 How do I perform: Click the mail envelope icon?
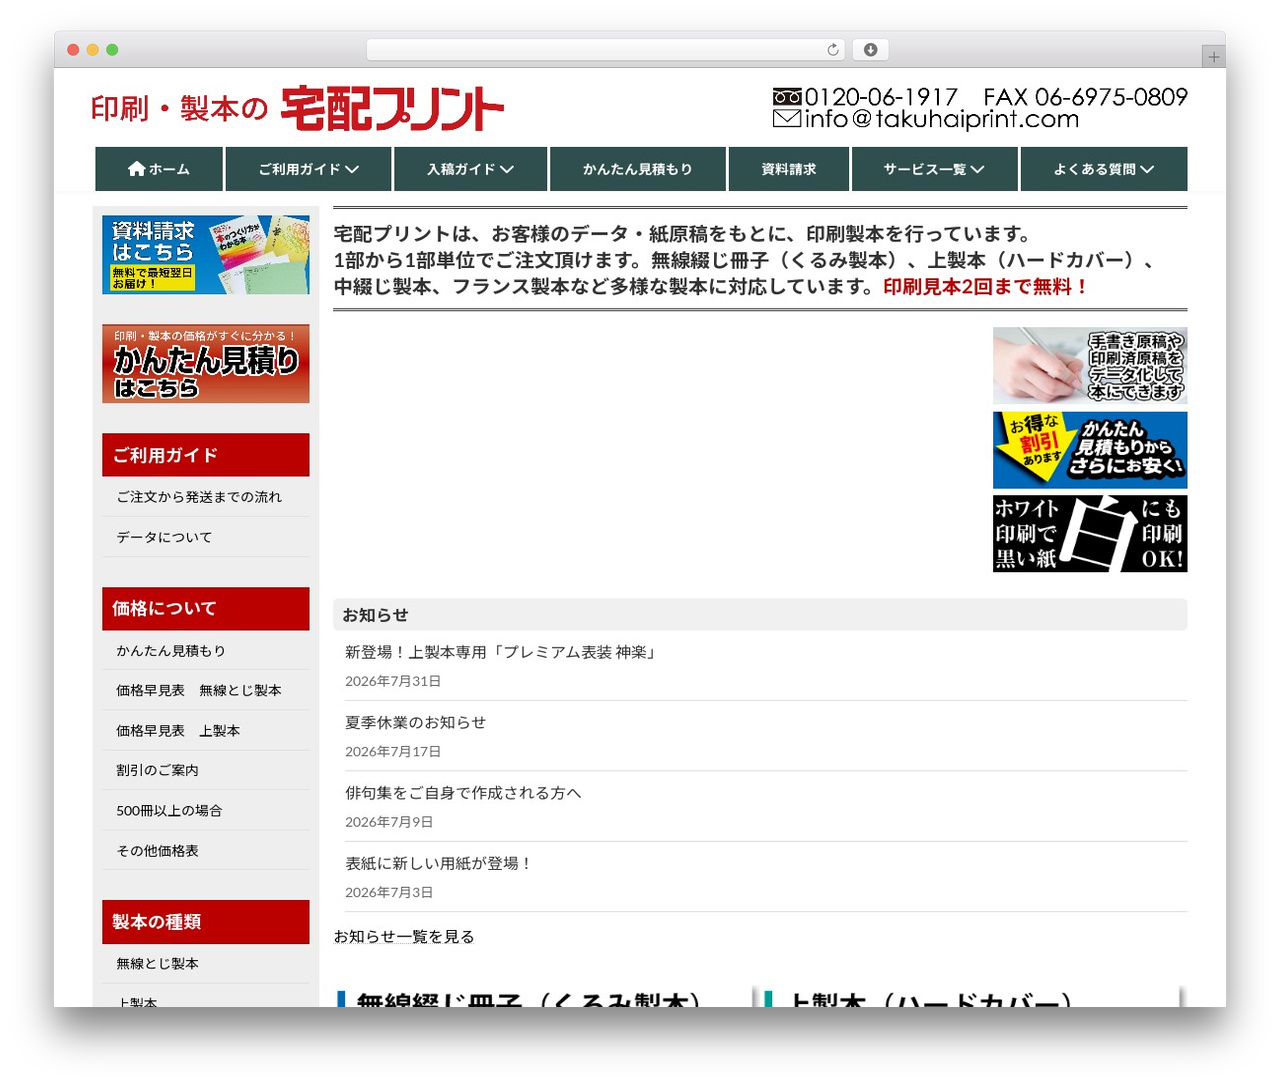(787, 119)
